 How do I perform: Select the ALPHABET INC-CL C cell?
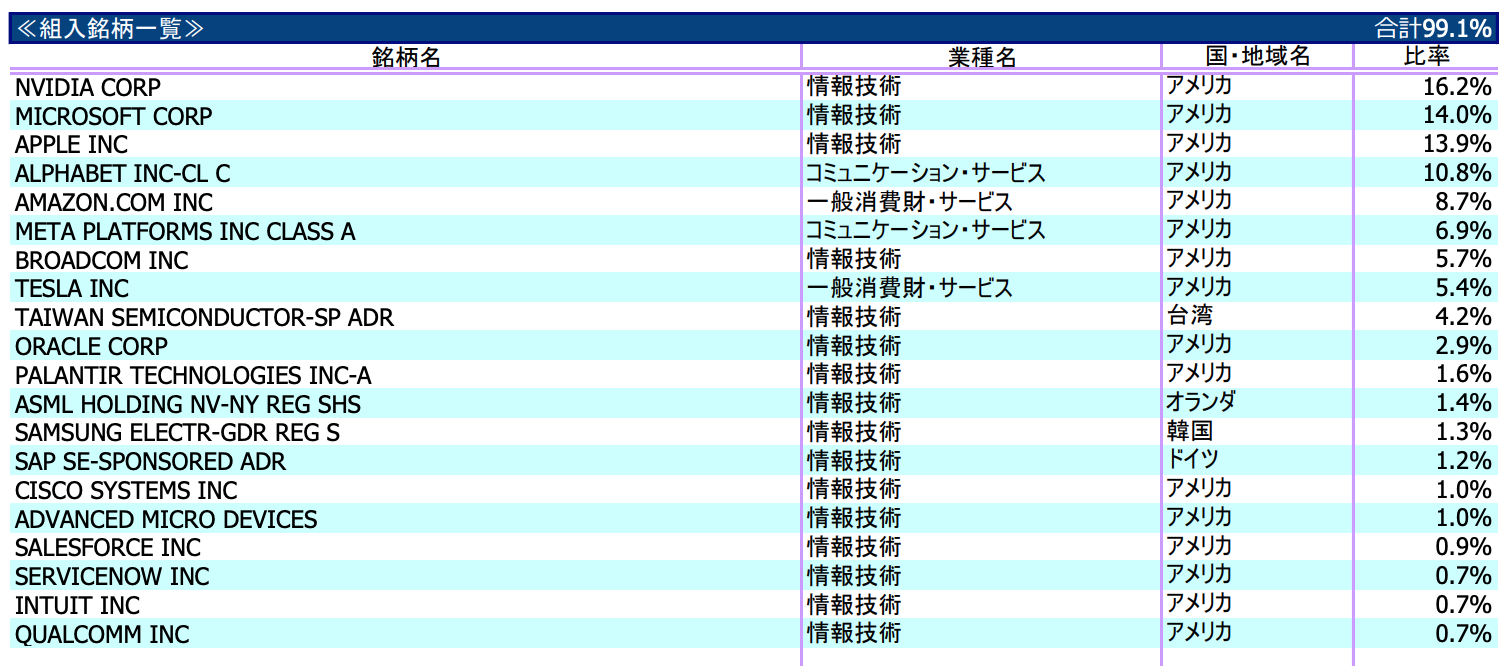[x=123, y=174]
